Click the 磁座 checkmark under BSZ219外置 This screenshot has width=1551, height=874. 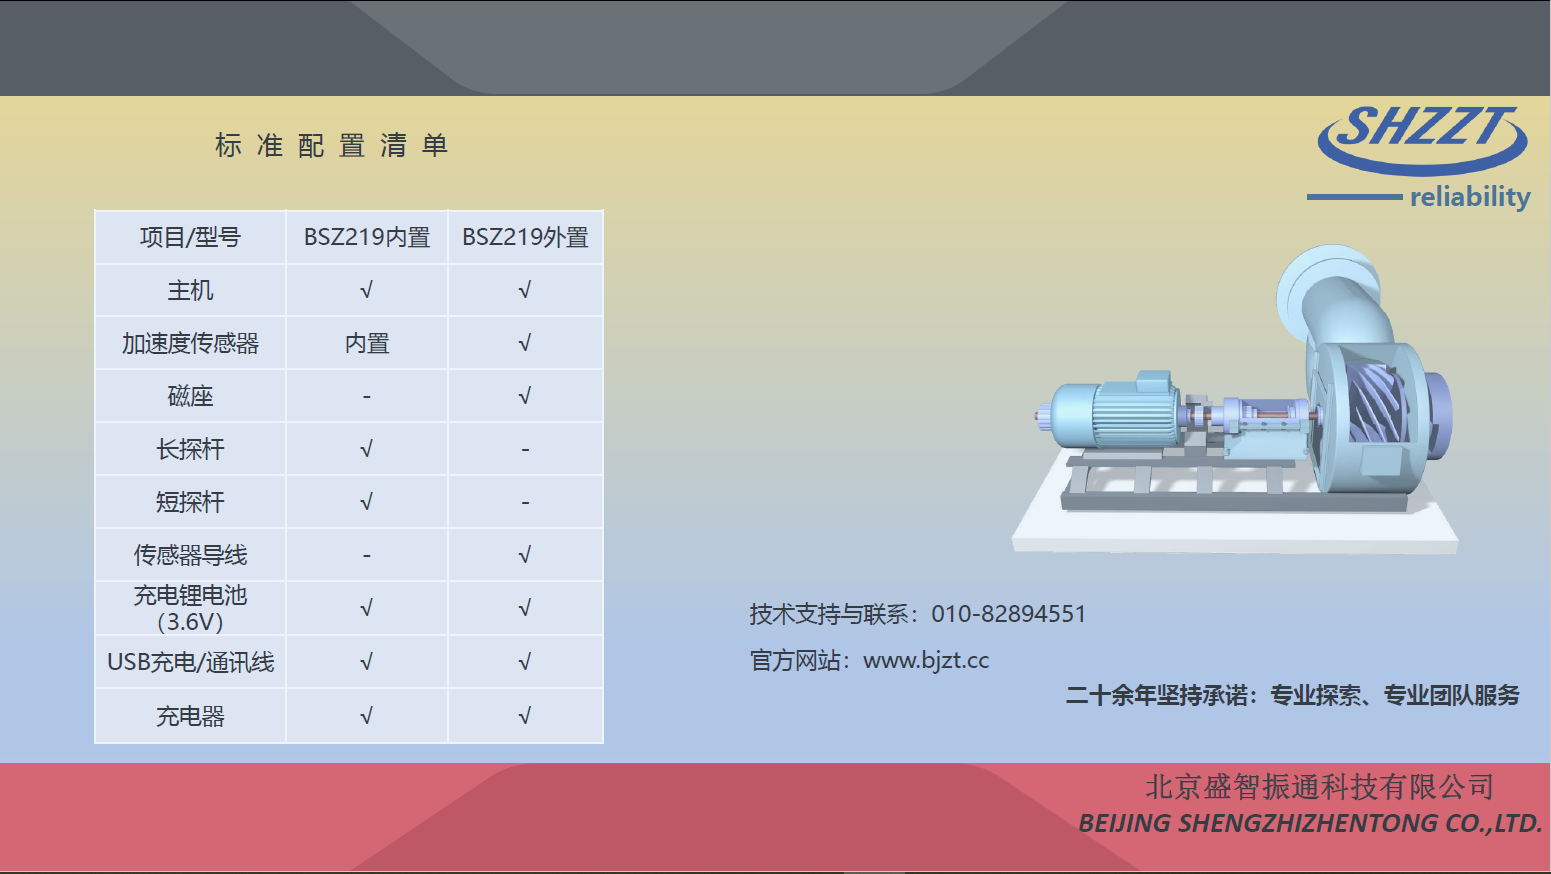click(525, 396)
